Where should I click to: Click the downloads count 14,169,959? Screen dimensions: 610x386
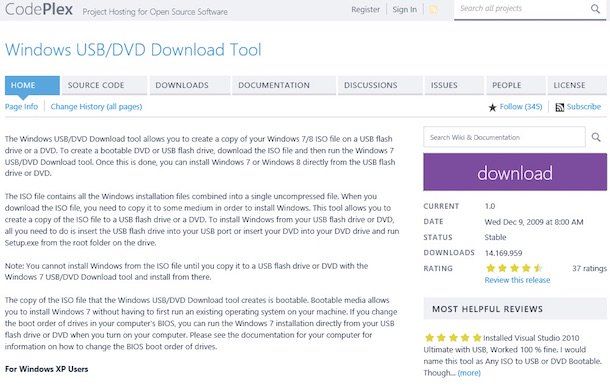(503, 253)
